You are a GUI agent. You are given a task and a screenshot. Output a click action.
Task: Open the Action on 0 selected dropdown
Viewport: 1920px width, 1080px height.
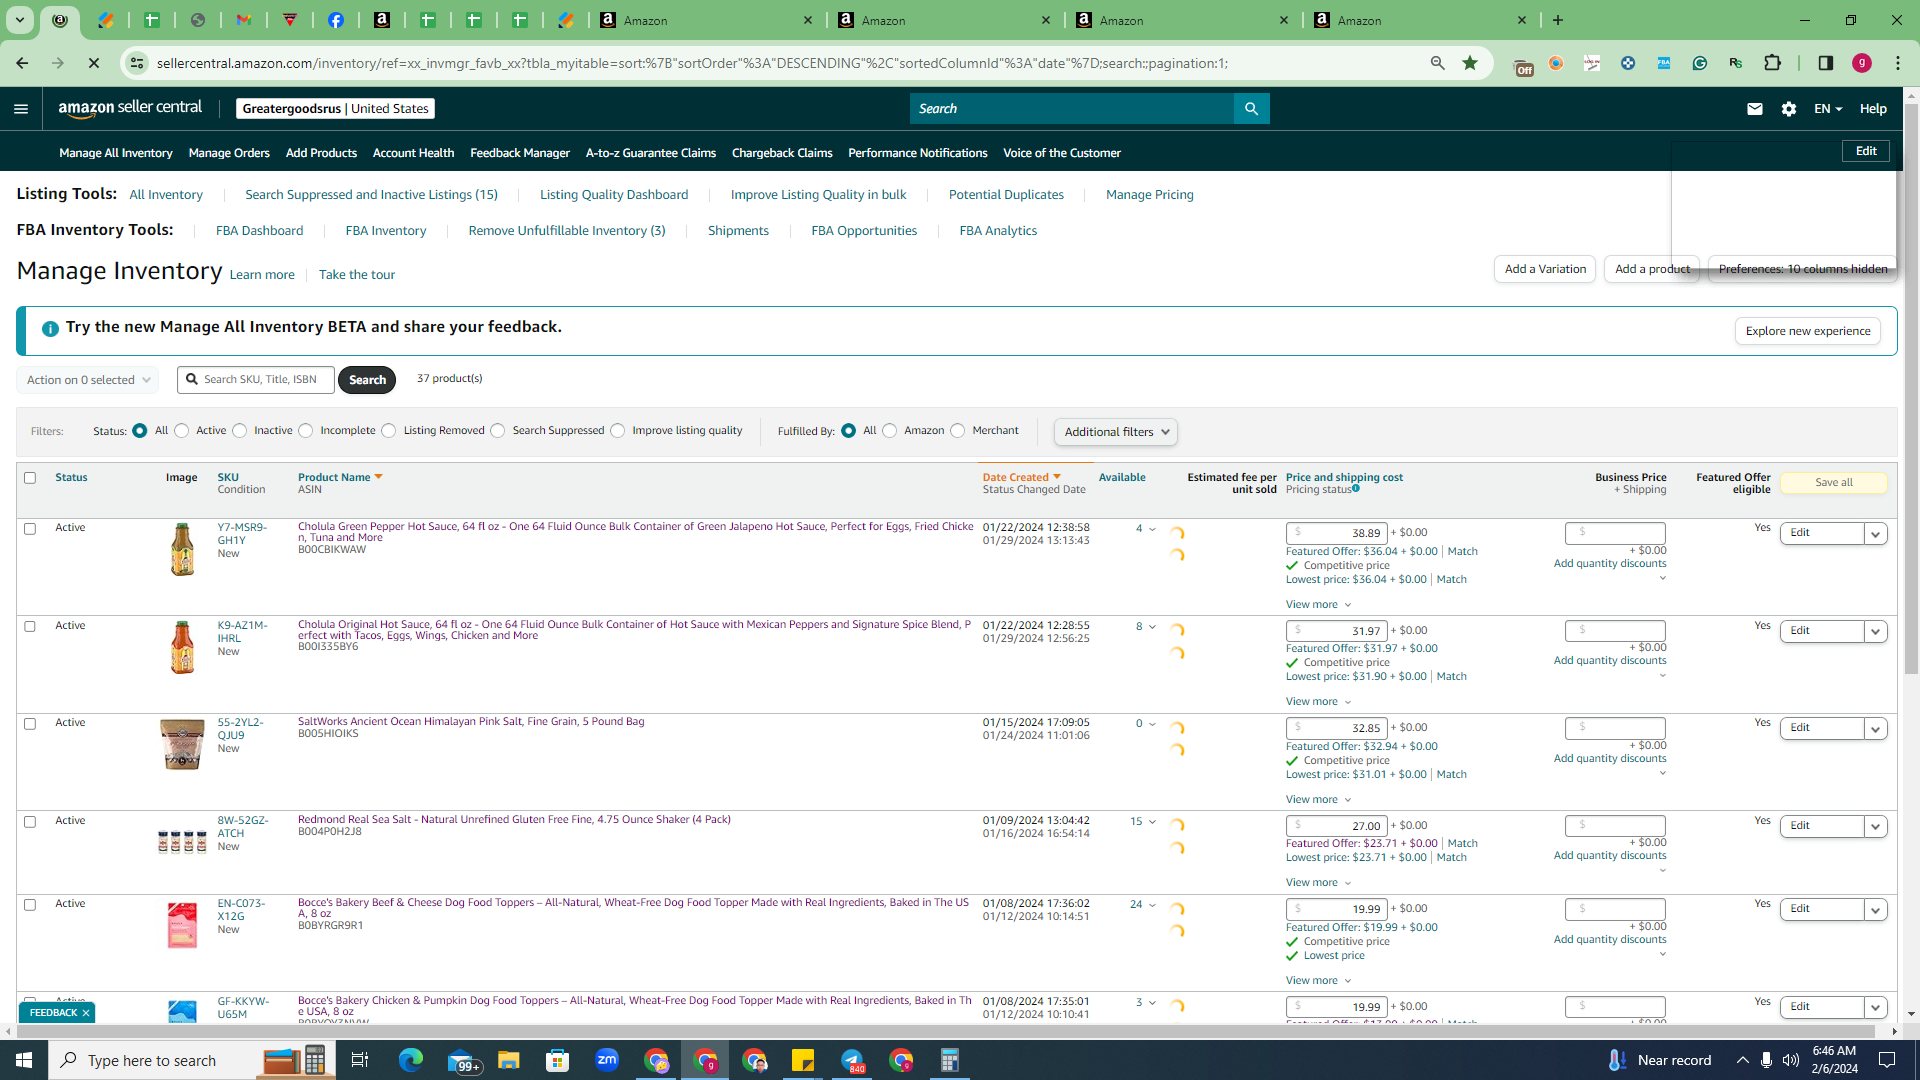point(88,380)
